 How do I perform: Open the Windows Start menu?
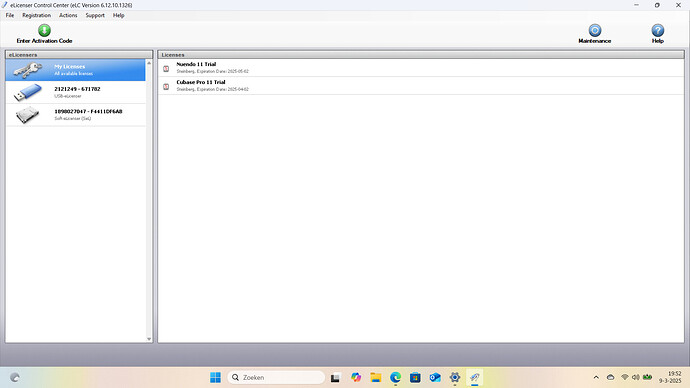pyautogui.click(x=215, y=377)
